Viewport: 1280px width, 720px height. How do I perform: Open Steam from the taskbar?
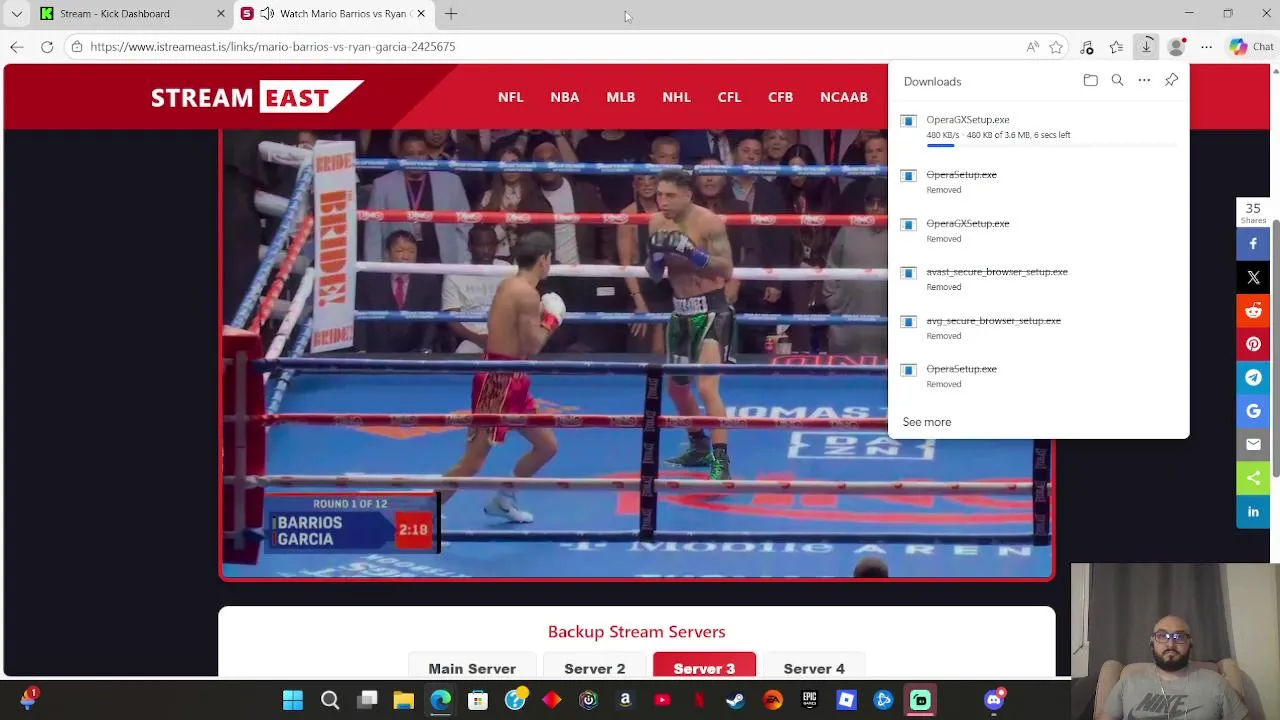pos(735,700)
